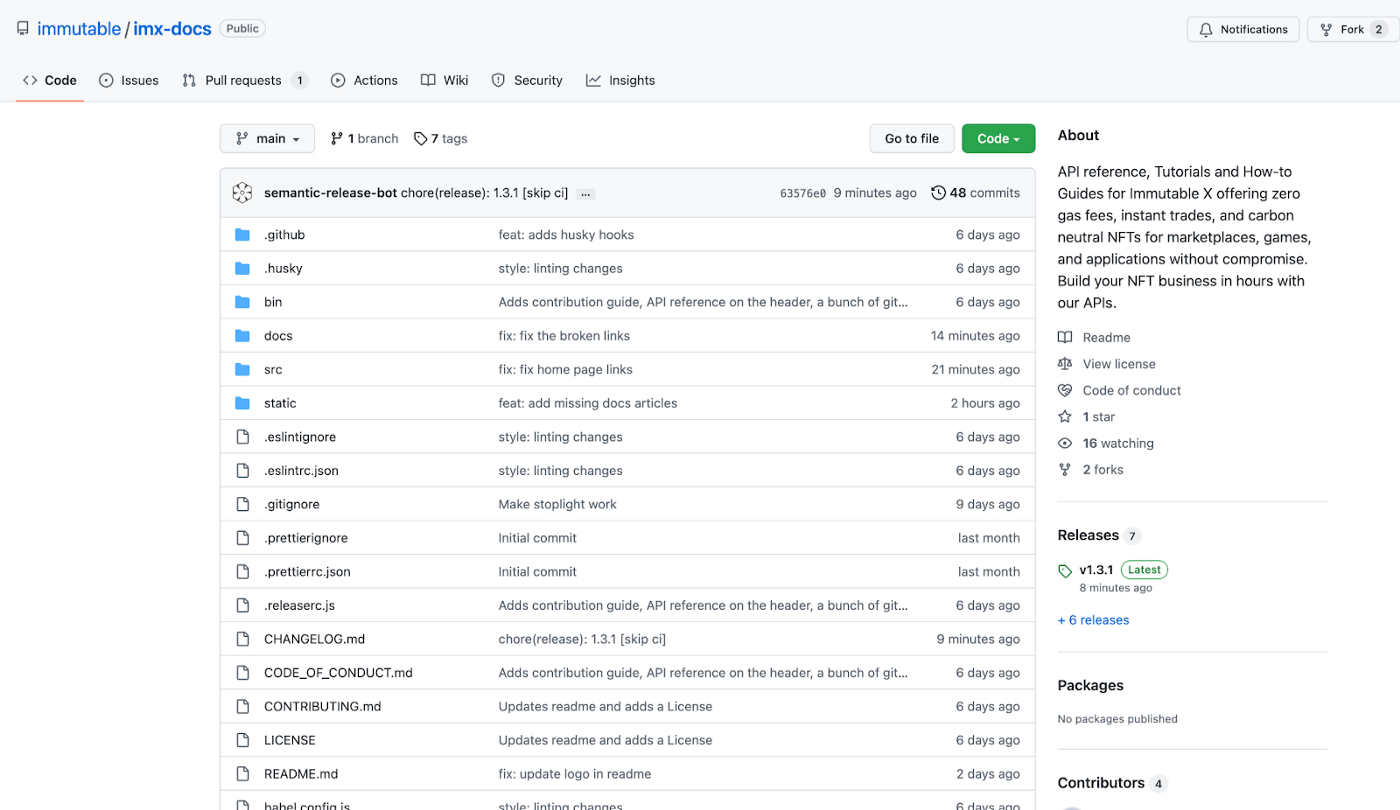This screenshot has height=810, width=1400.
Task: View the Code of conduct
Action: (1131, 390)
